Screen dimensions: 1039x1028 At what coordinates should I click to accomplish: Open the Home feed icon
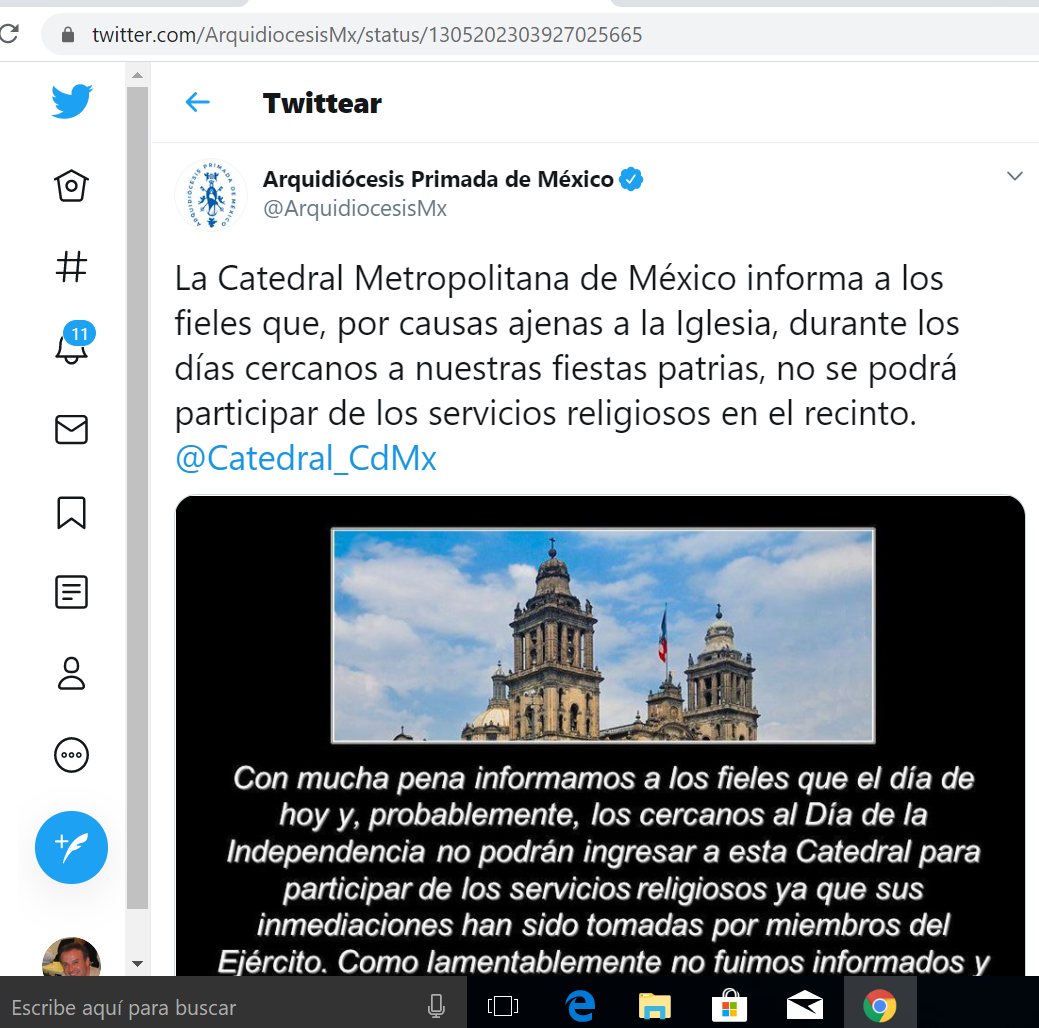72,186
